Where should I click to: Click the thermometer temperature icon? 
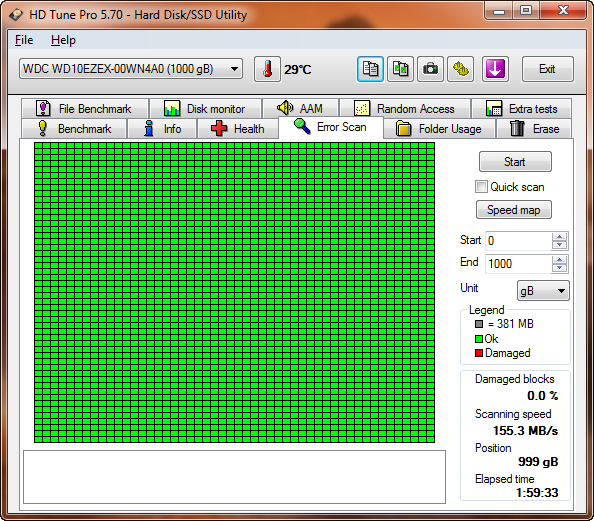point(267,69)
